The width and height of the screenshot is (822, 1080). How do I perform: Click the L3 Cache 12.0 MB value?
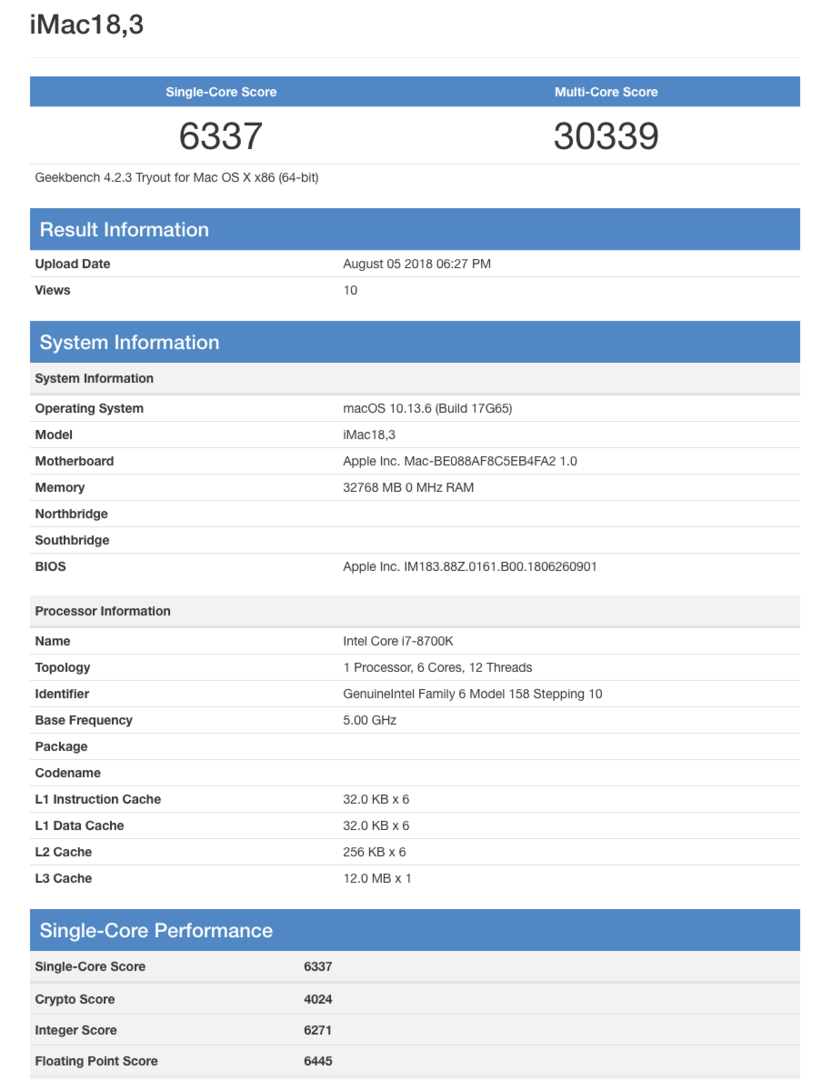[x=377, y=879]
